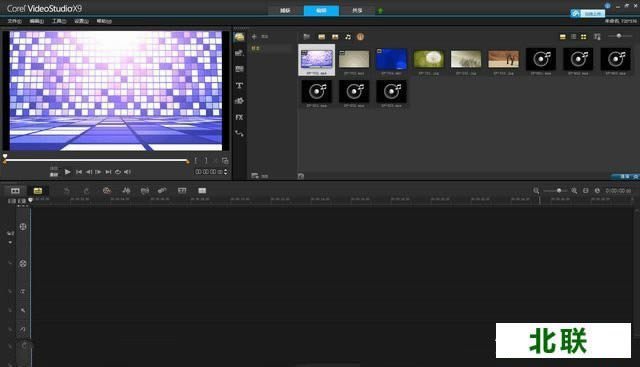640x367 pixels.
Task: Toggle photo visibility in library
Action: point(335,37)
